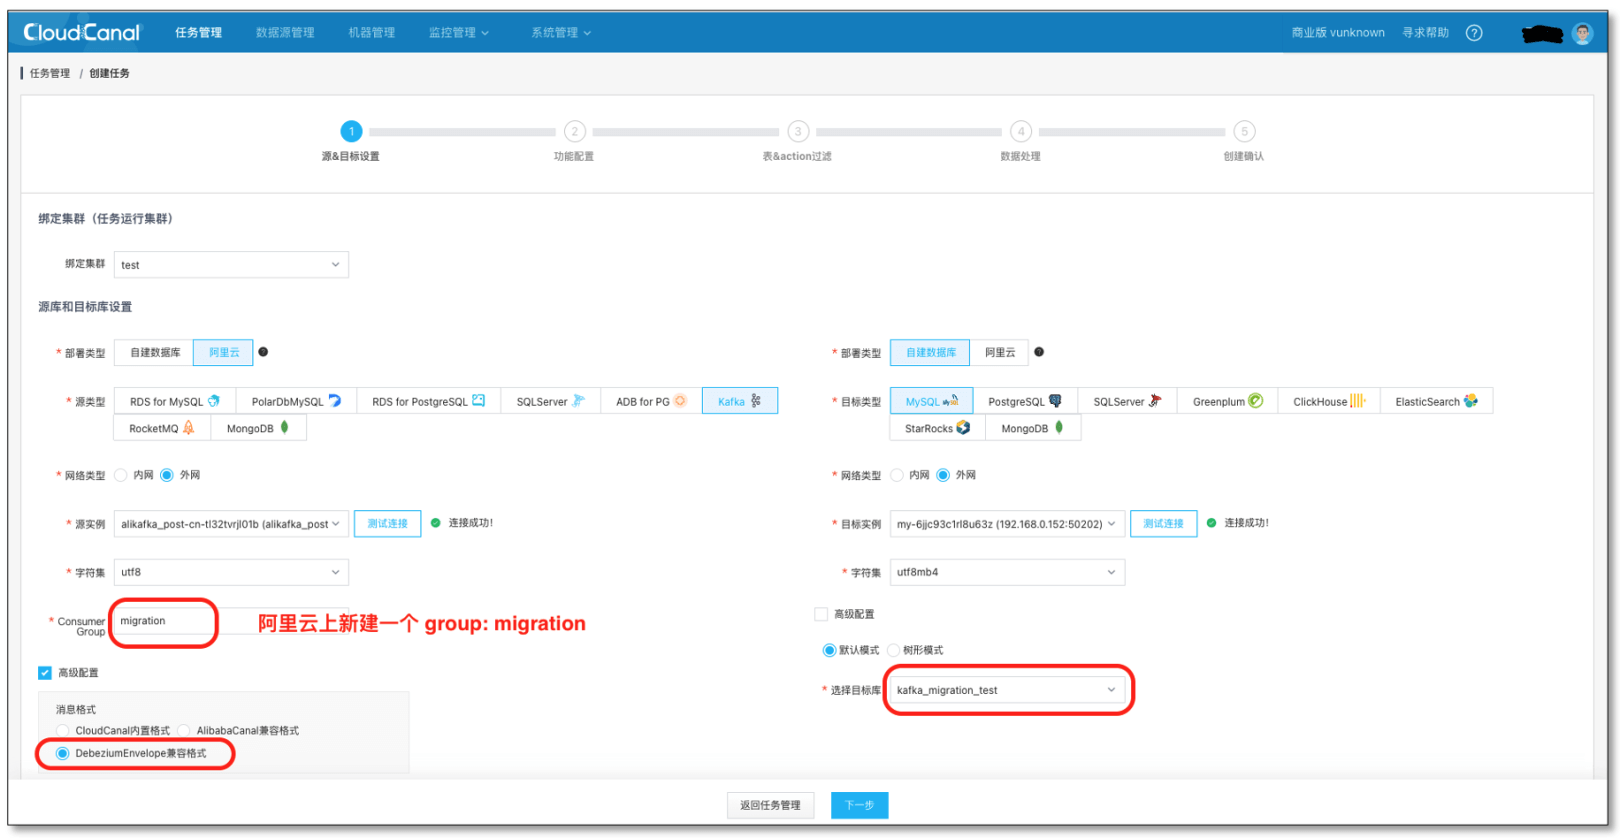Select source 外网 network radio
The image size is (1620, 838).
click(x=167, y=475)
